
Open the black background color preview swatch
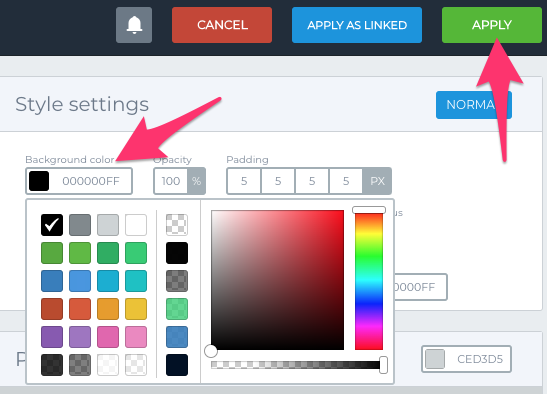tap(39, 181)
